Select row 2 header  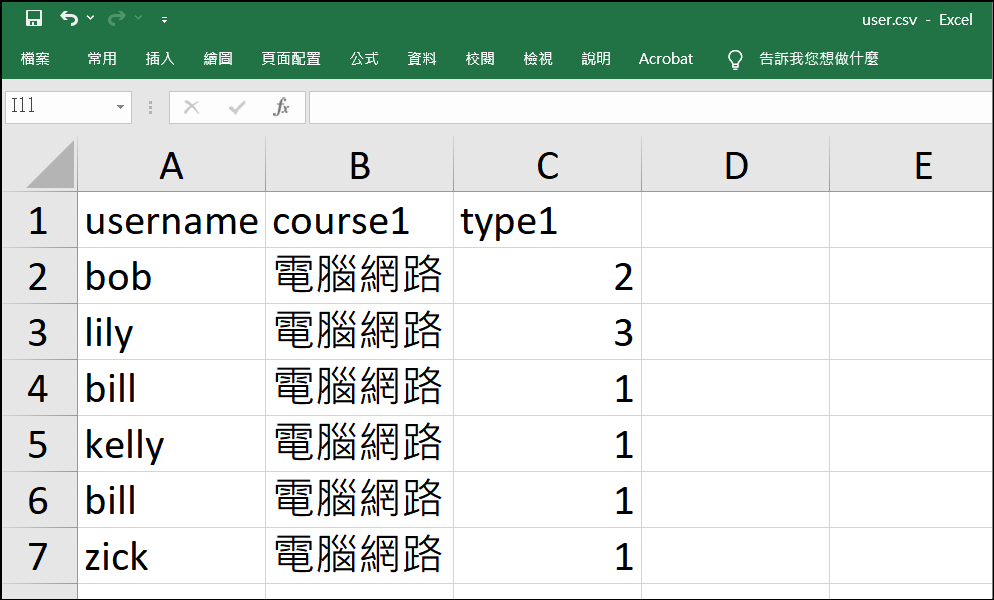pos(39,276)
